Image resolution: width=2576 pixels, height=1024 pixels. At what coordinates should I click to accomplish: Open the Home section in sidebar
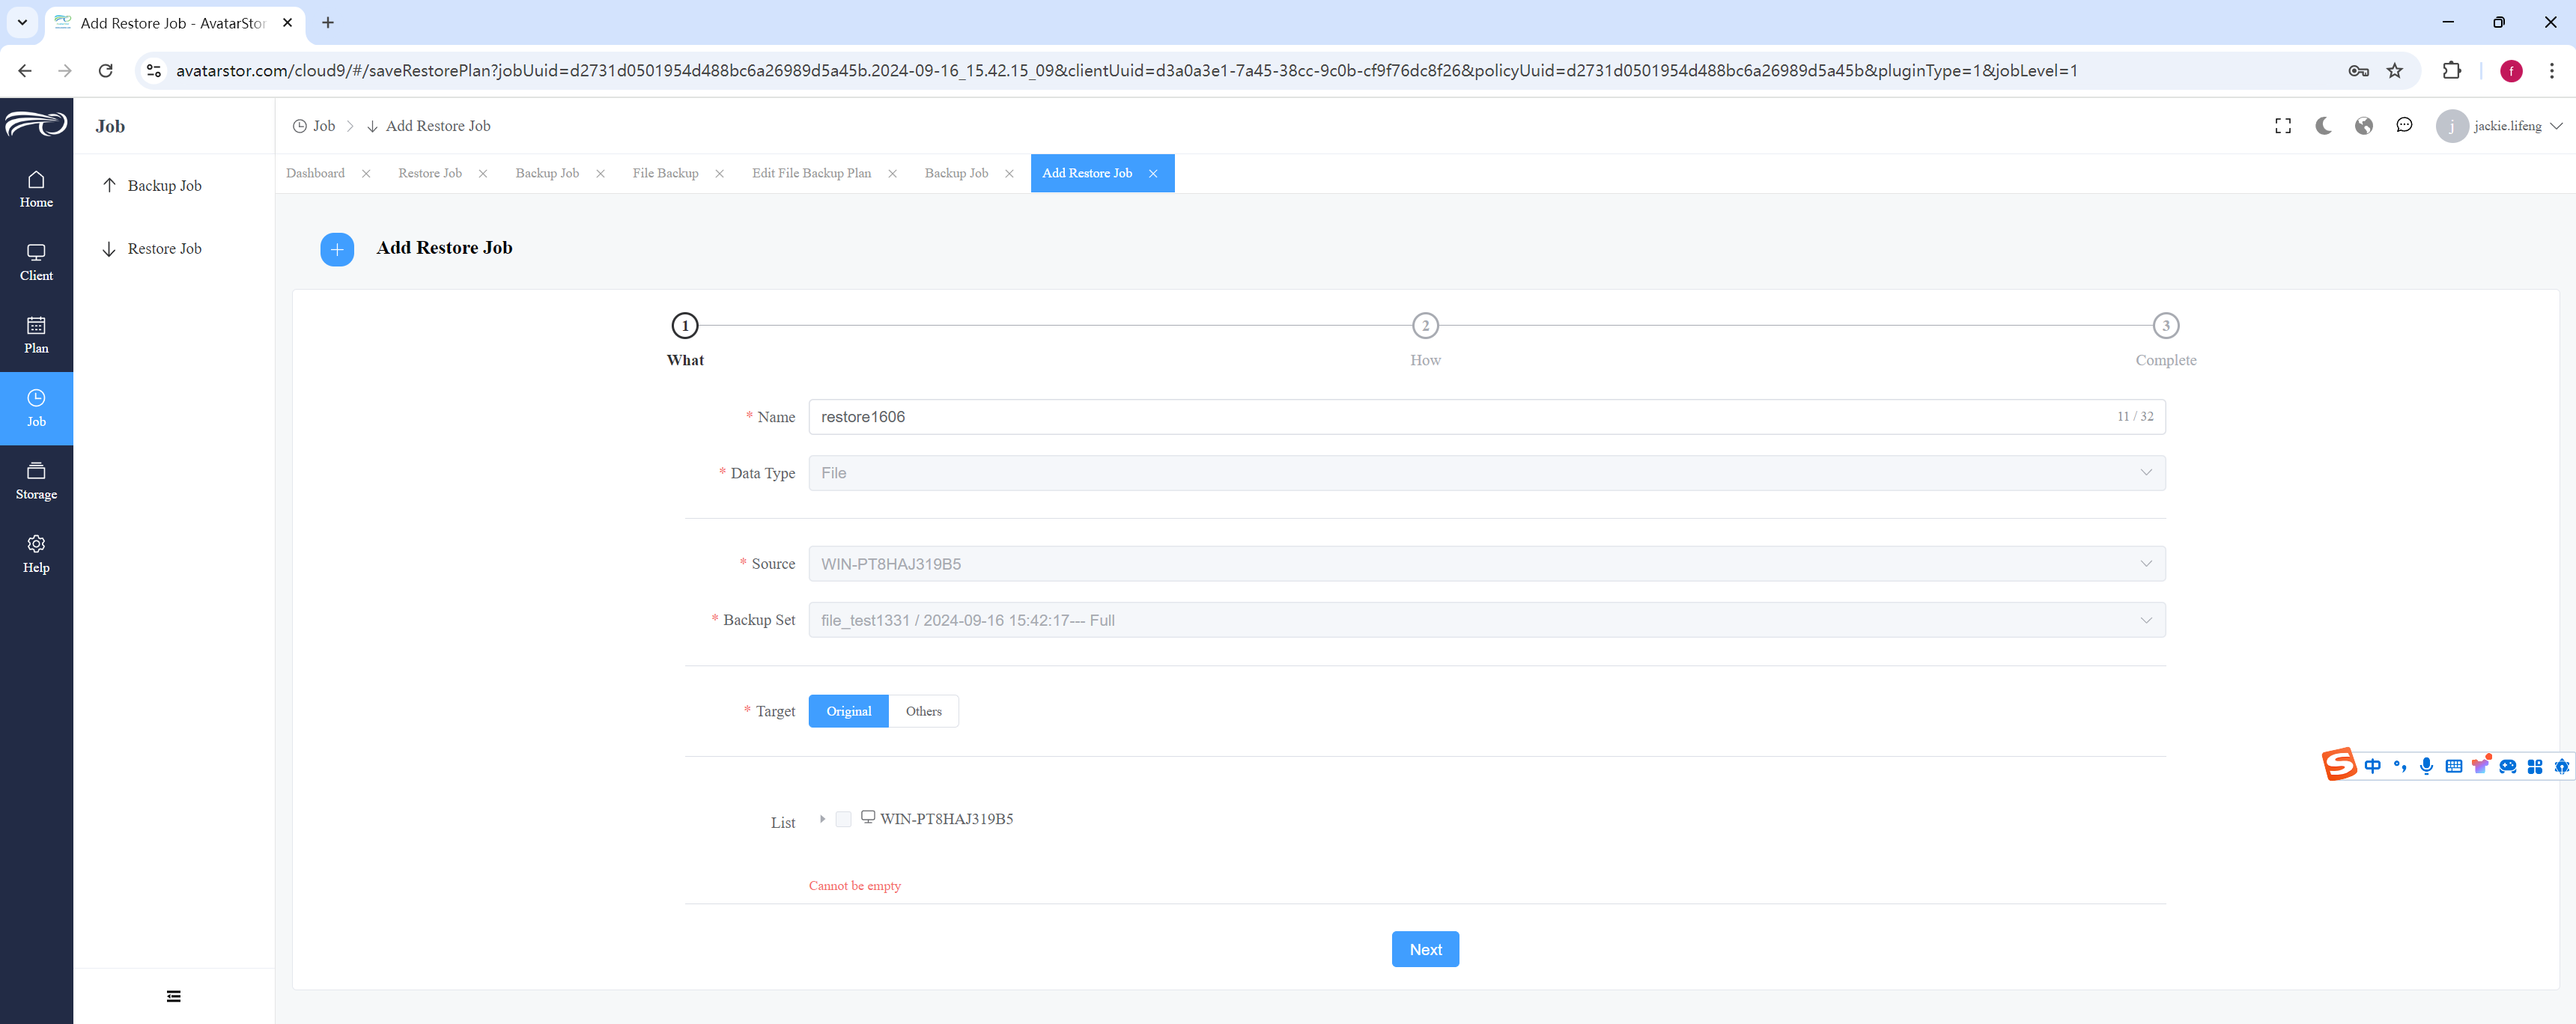(x=36, y=189)
